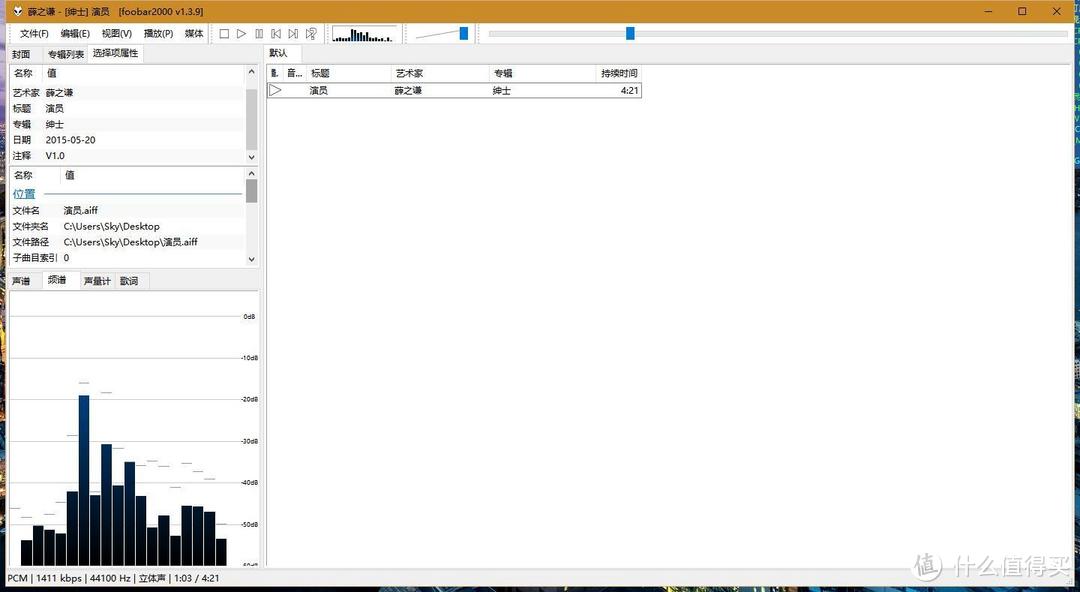The height and width of the screenshot is (592, 1080).
Task: Click the 44100 Hz status bar entry
Action: (x=109, y=578)
